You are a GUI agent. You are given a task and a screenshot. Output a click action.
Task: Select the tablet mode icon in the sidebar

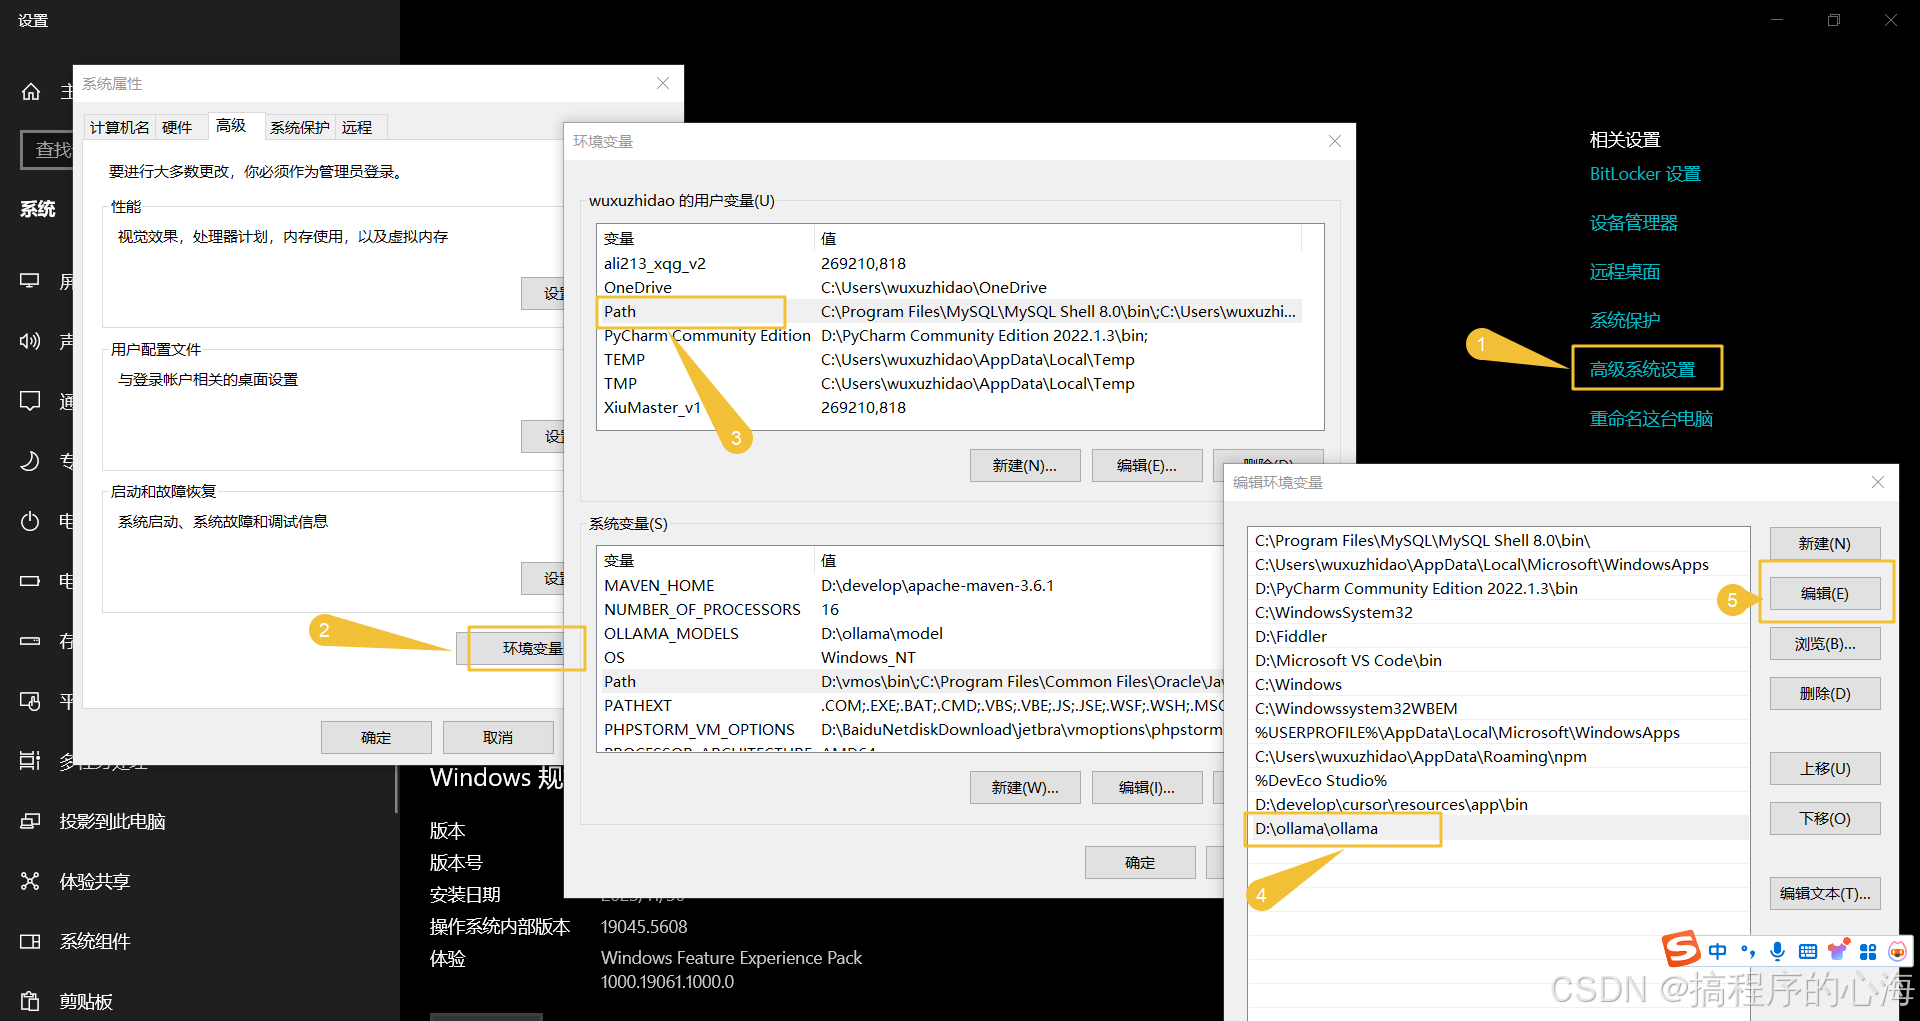click(x=31, y=701)
